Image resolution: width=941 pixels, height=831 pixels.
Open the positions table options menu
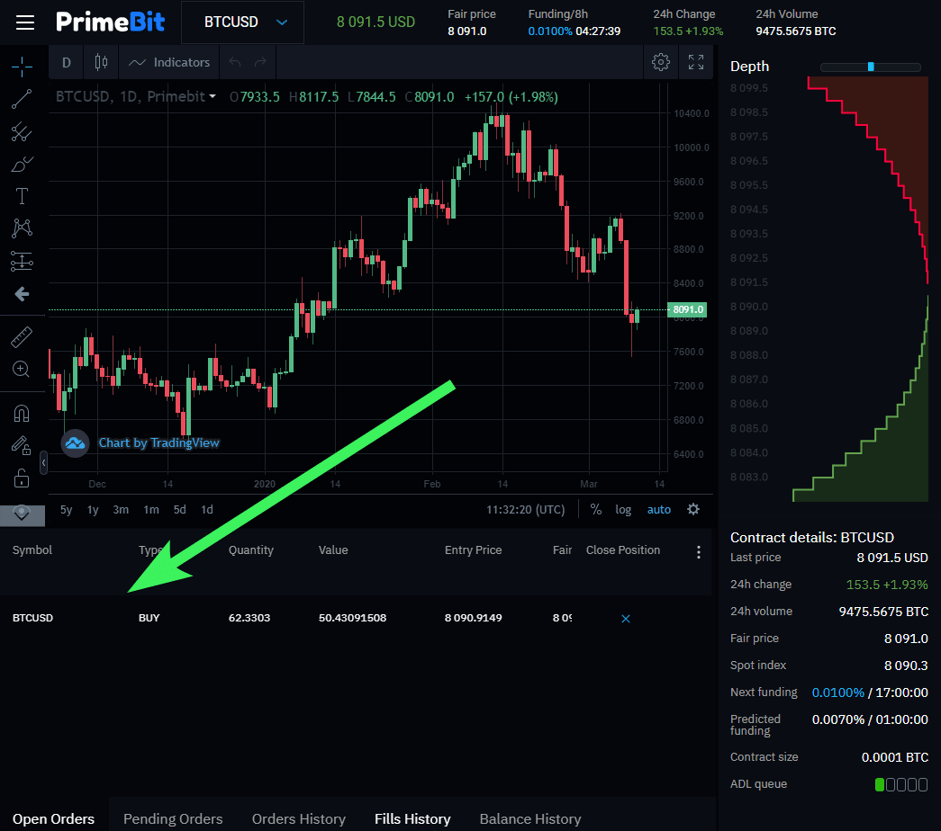(699, 552)
